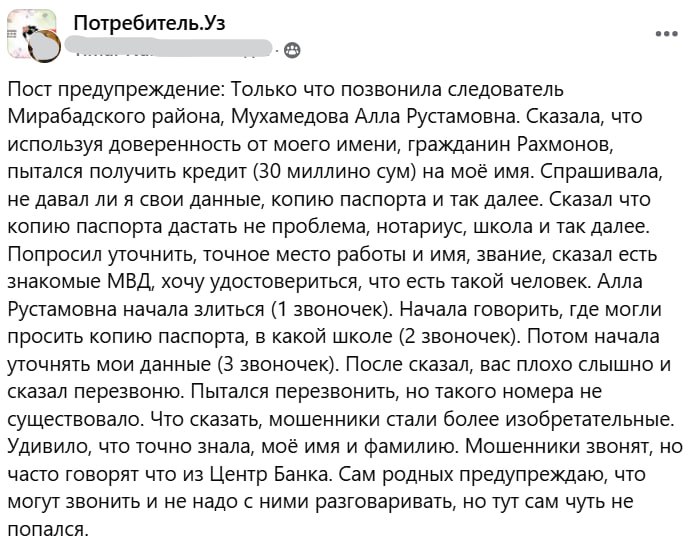Click the group audience icon beside the timestamp
Viewport: 692px width, 558px height.
(x=291, y=48)
